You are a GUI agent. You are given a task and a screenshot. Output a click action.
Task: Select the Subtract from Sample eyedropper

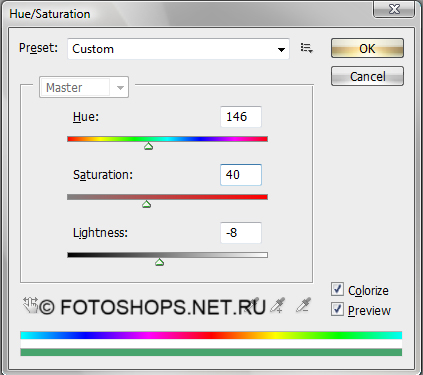(303, 305)
